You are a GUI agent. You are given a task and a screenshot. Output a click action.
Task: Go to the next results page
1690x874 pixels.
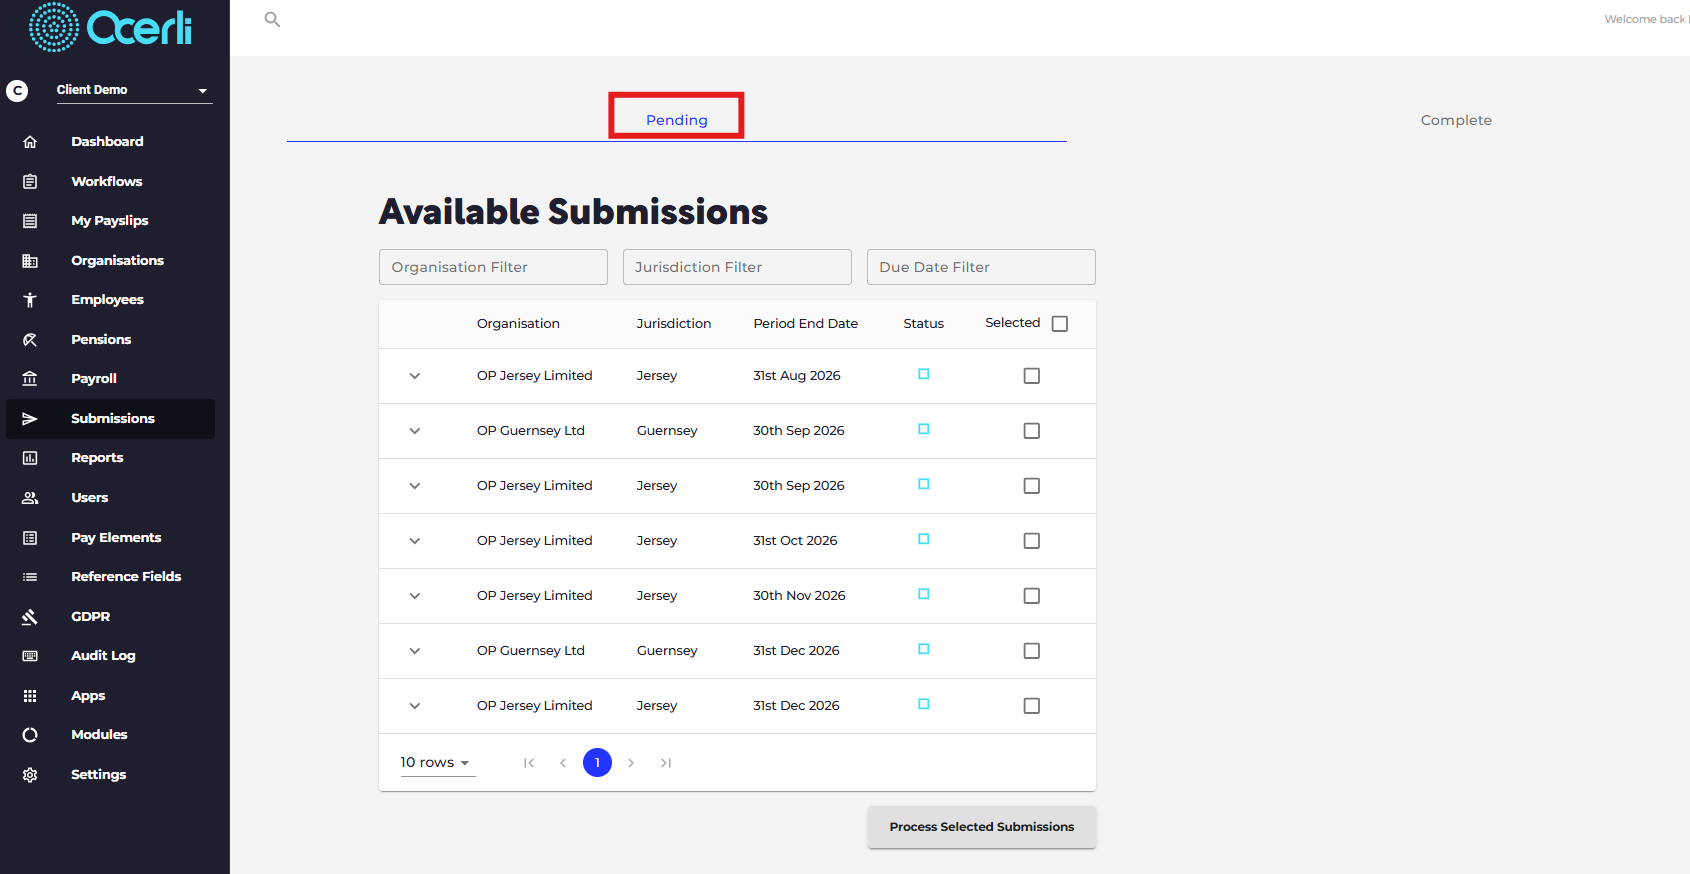coord(631,763)
